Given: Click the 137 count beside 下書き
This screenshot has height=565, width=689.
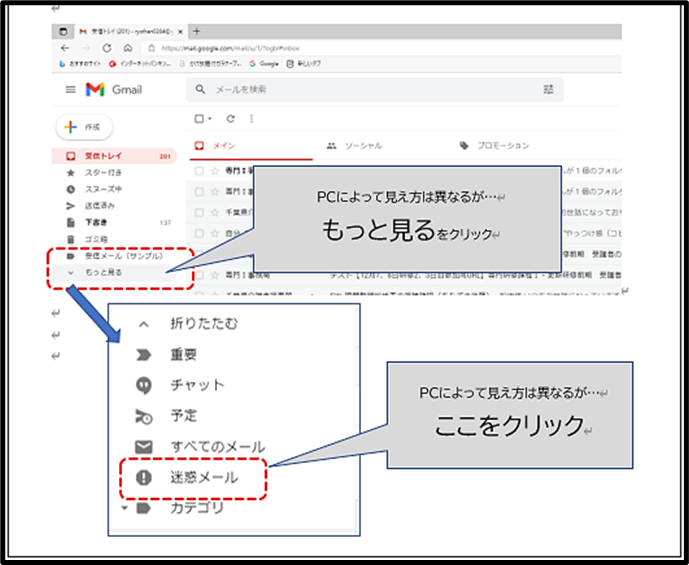Looking at the screenshot, I should 165,223.
